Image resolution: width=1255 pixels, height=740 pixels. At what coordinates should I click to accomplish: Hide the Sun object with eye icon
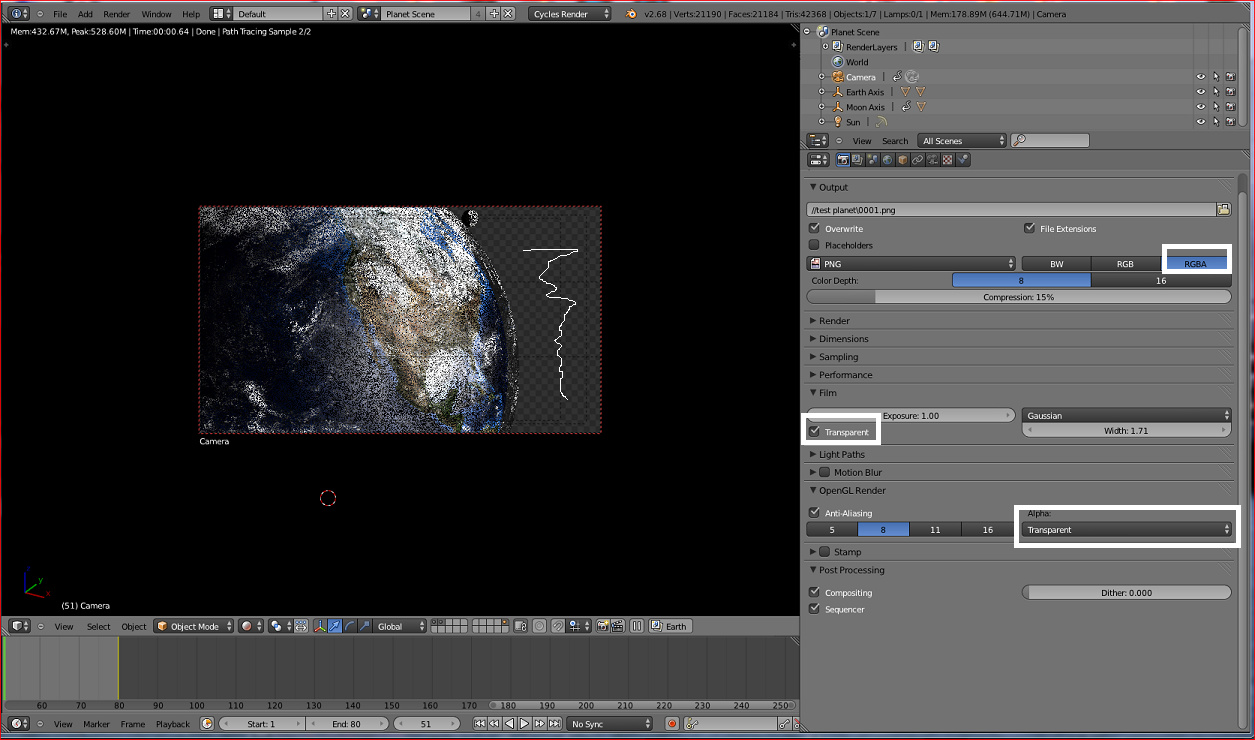tap(1200, 122)
